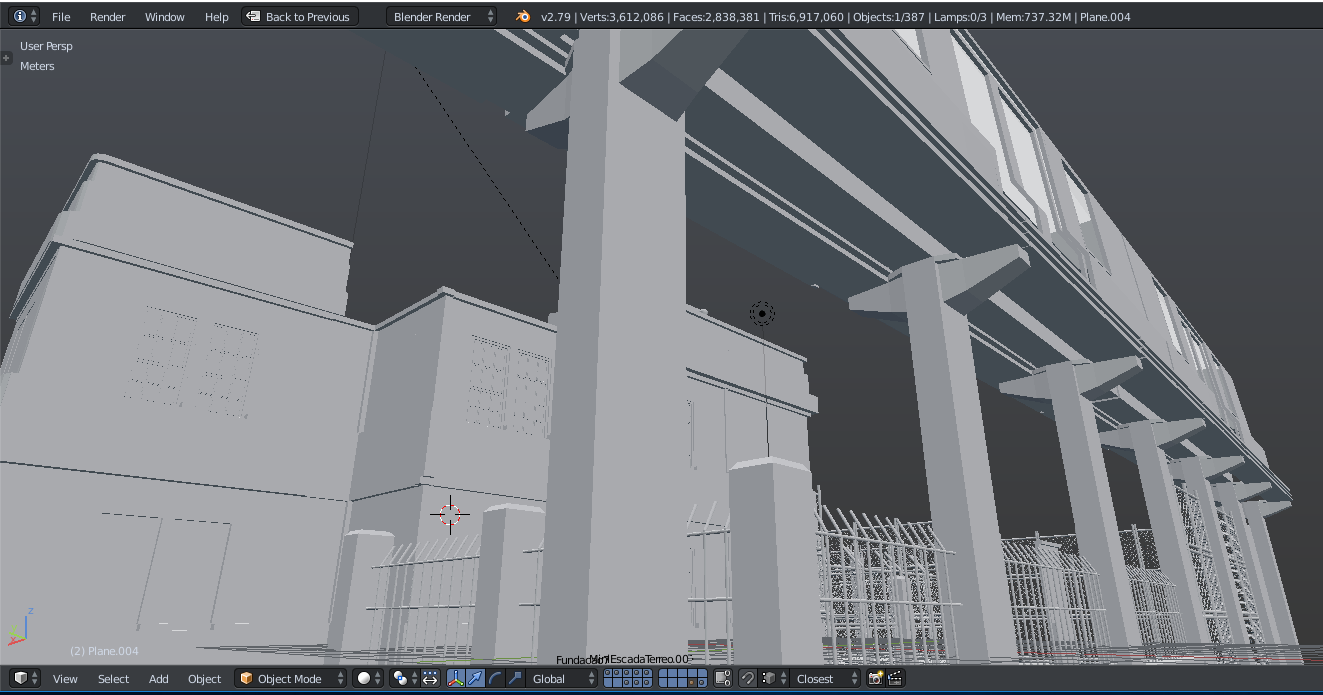
Task: Click the Back to Previous button
Action: (x=299, y=17)
